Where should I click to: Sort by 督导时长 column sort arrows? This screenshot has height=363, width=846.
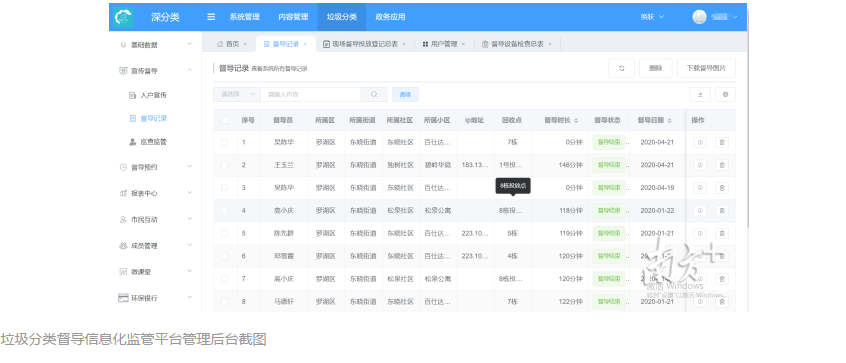(576, 120)
